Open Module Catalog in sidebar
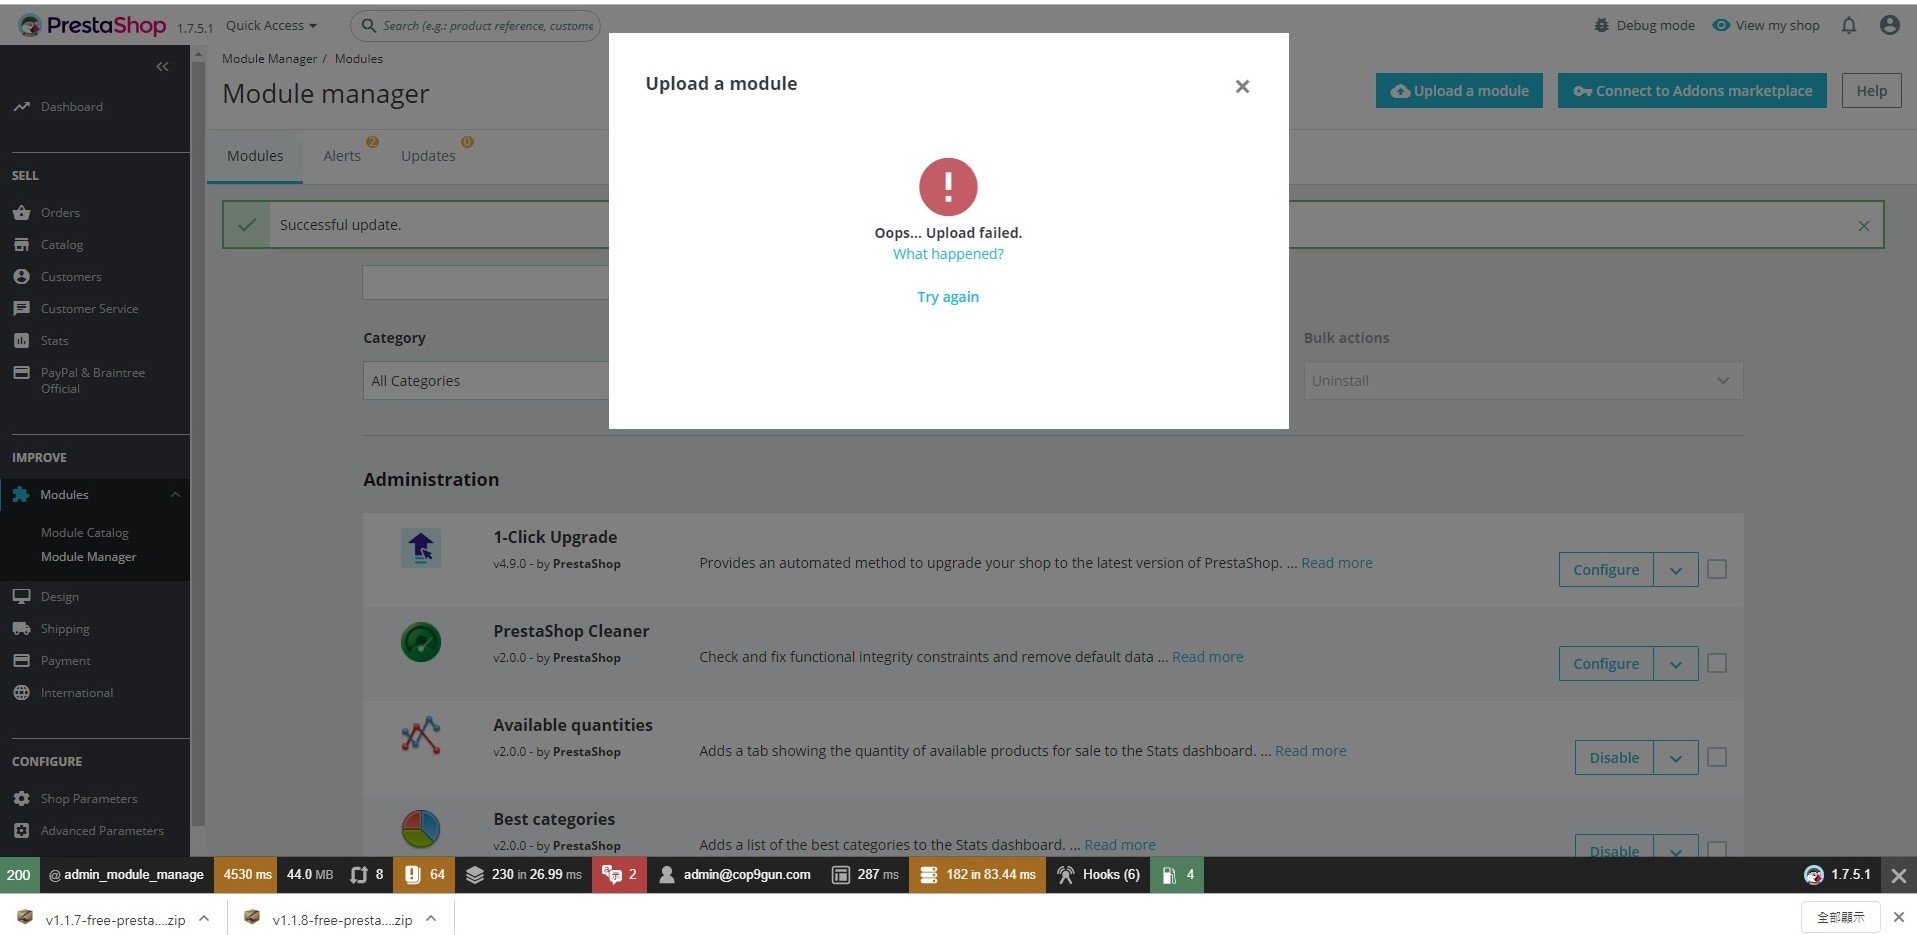Screen dimensions: 1917x935 pyautogui.click(x=85, y=533)
